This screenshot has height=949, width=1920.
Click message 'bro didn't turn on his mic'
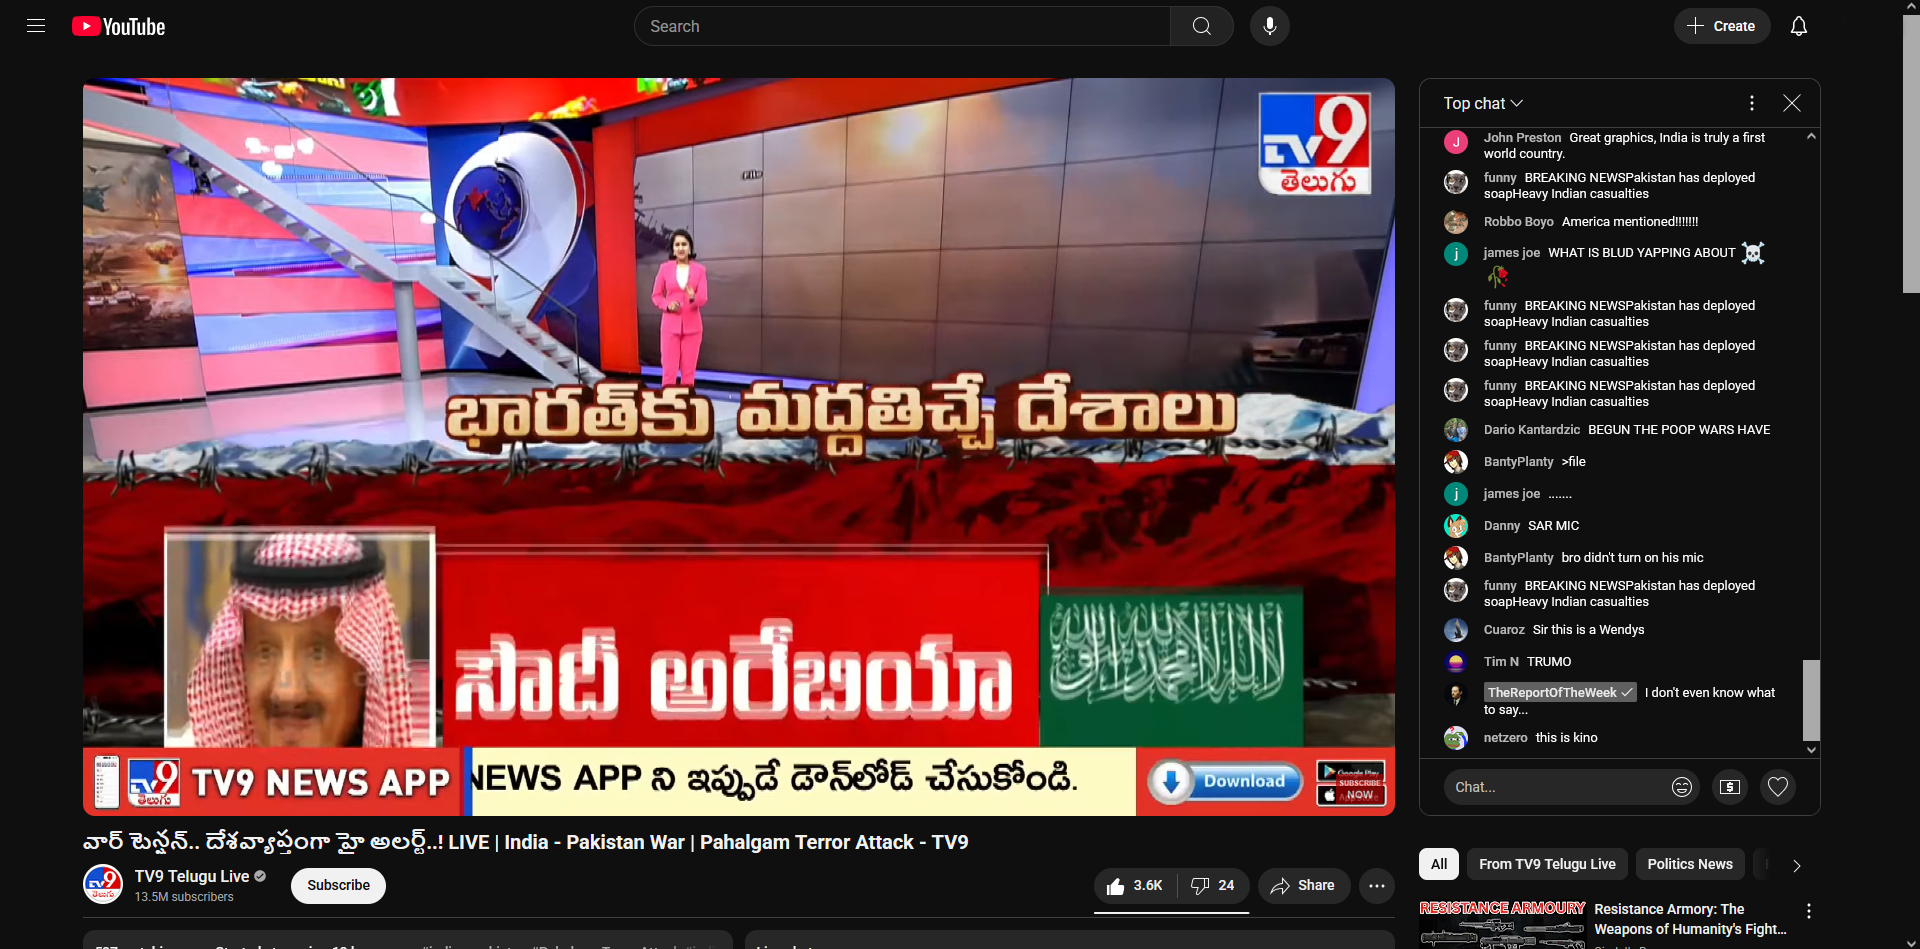[x=1632, y=558]
